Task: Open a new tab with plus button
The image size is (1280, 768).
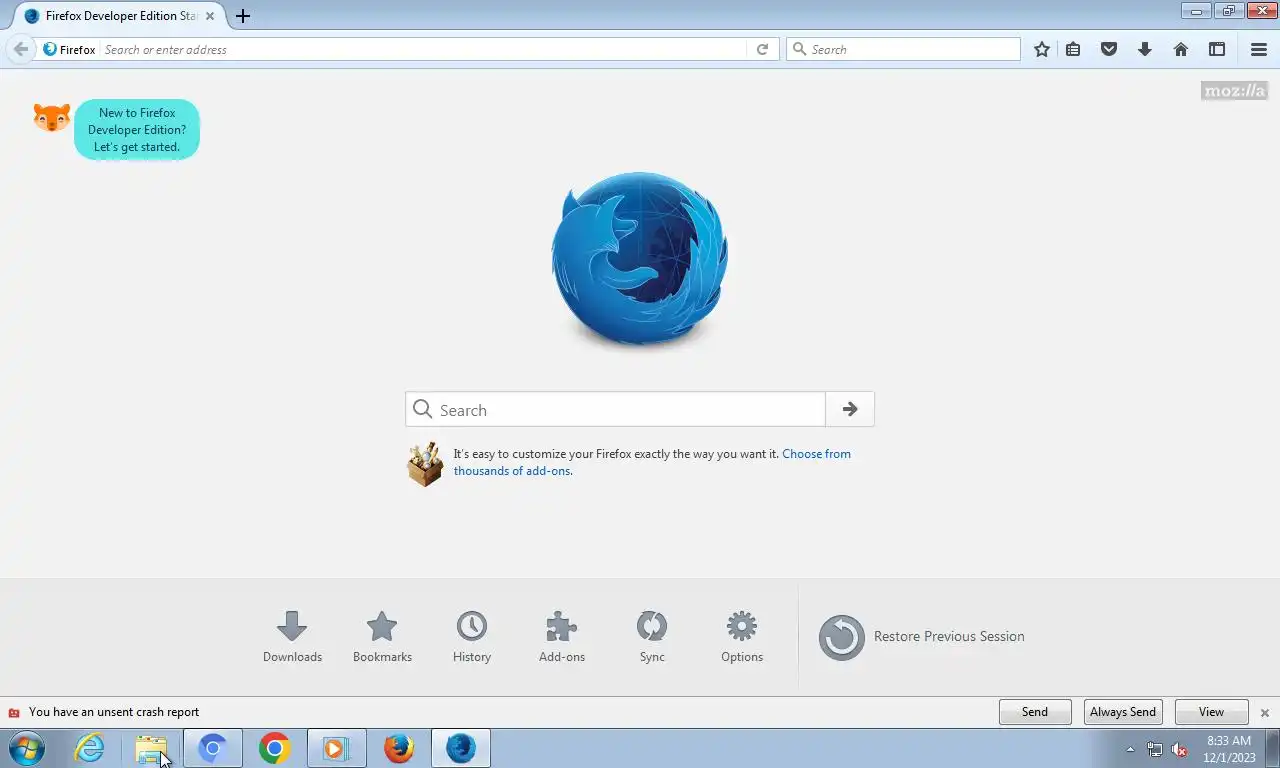Action: point(242,16)
